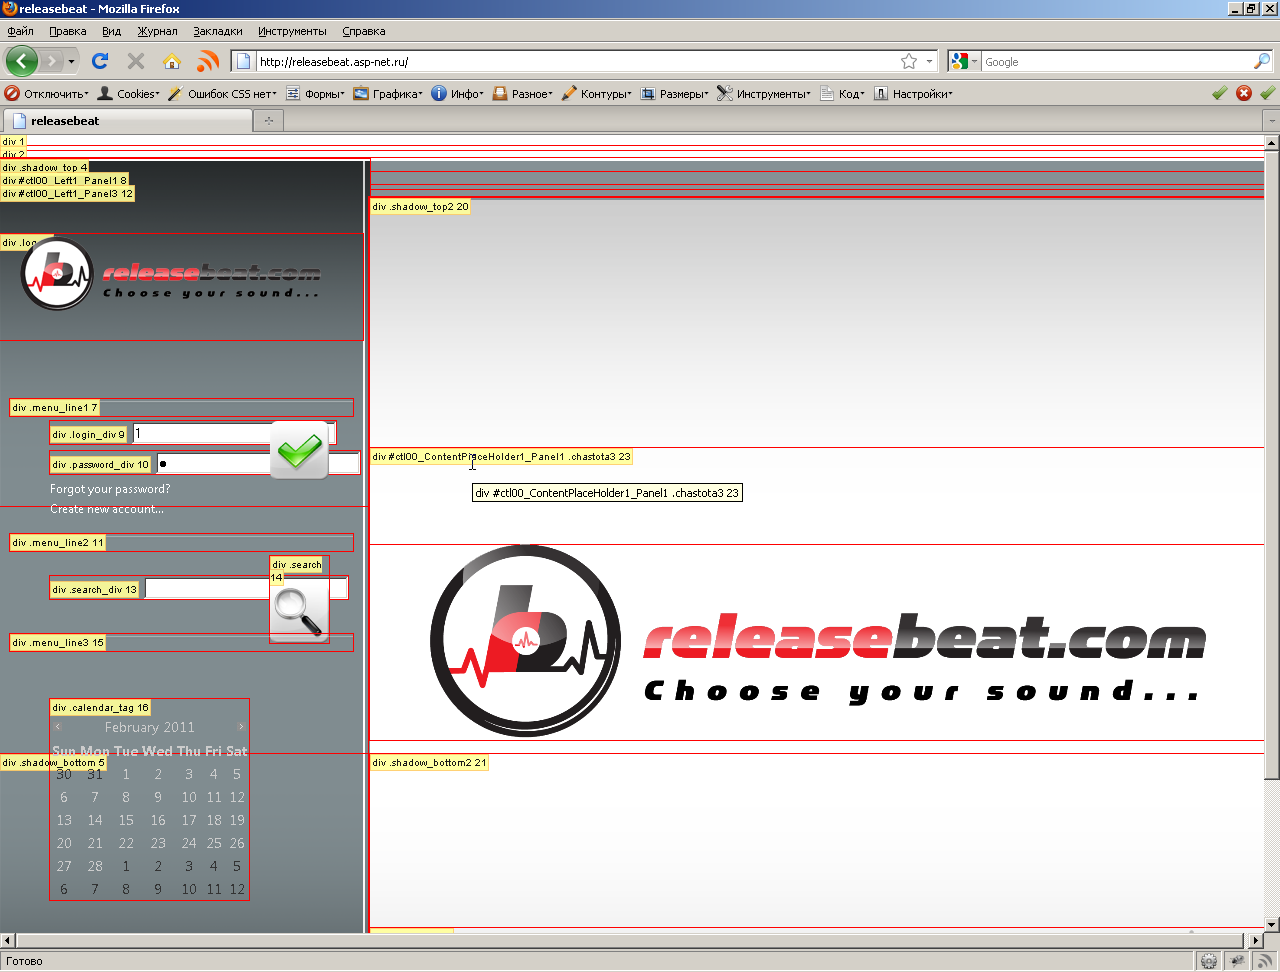The height and width of the screenshot is (972, 1280).
Task: Open the search engine selector dropdown
Action: coord(965,61)
